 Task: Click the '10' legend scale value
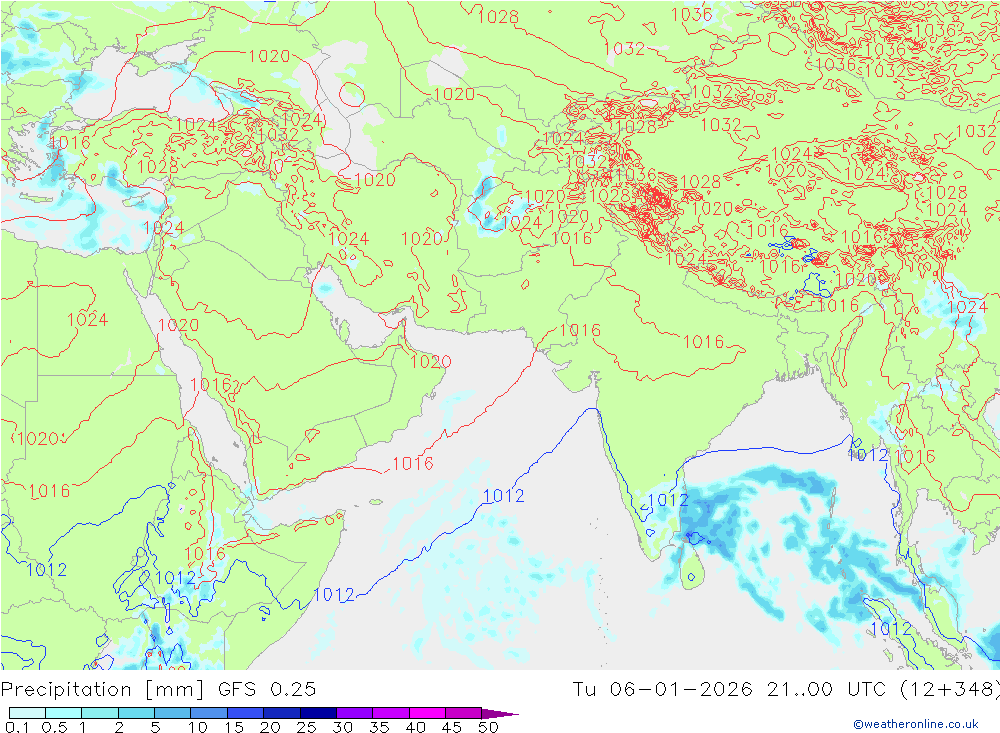pyautogui.click(x=198, y=727)
